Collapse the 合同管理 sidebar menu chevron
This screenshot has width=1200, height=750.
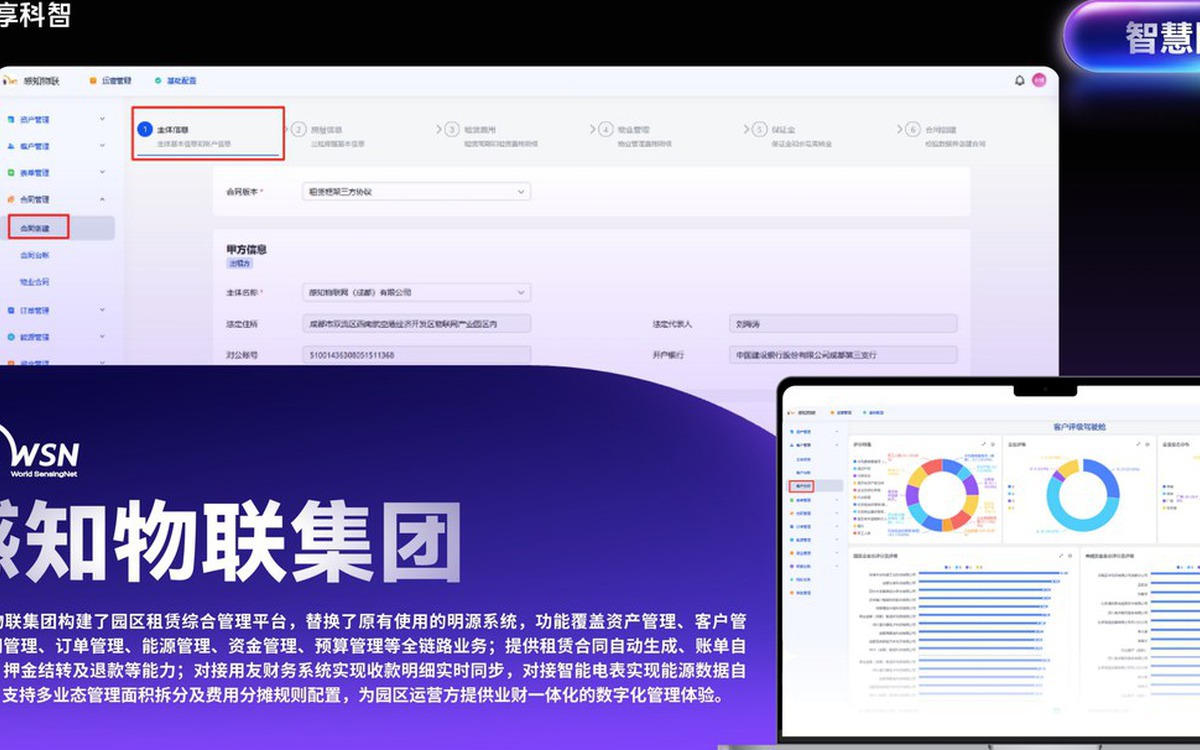click(102, 200)
